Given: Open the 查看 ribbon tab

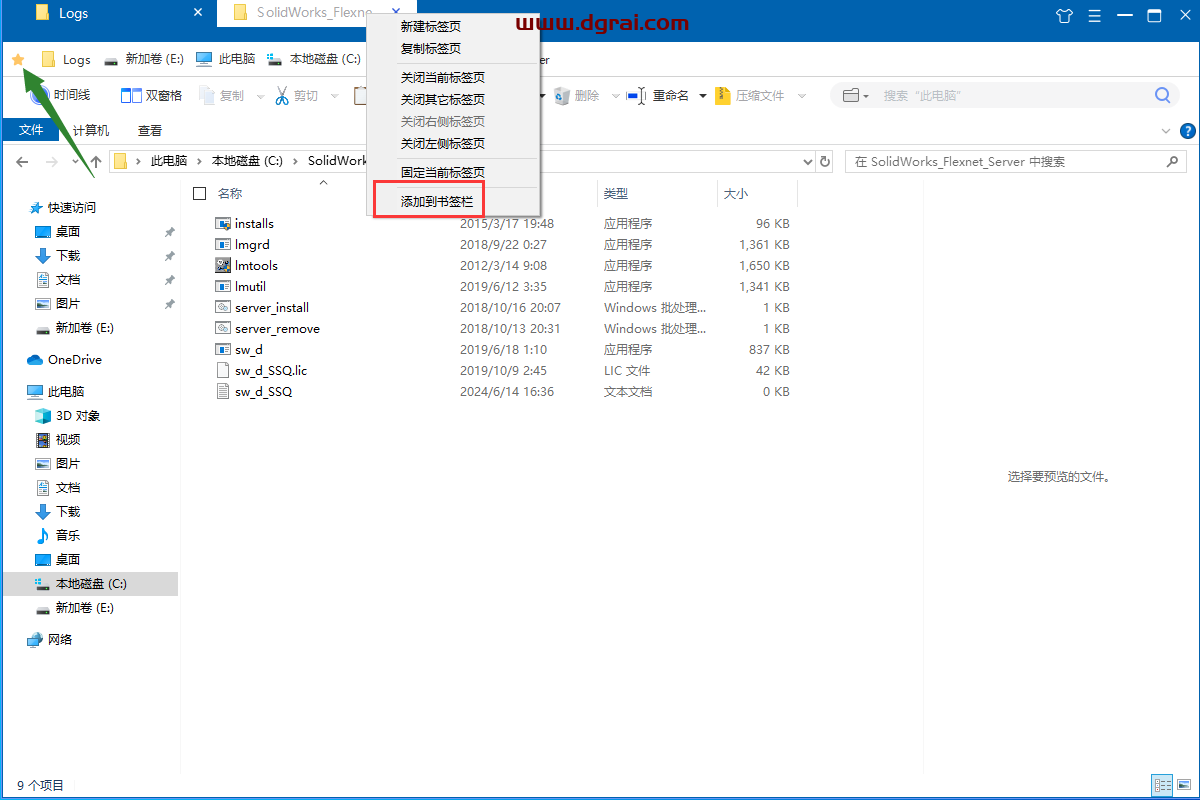Looking at the screenshot, I should point(150,131).
